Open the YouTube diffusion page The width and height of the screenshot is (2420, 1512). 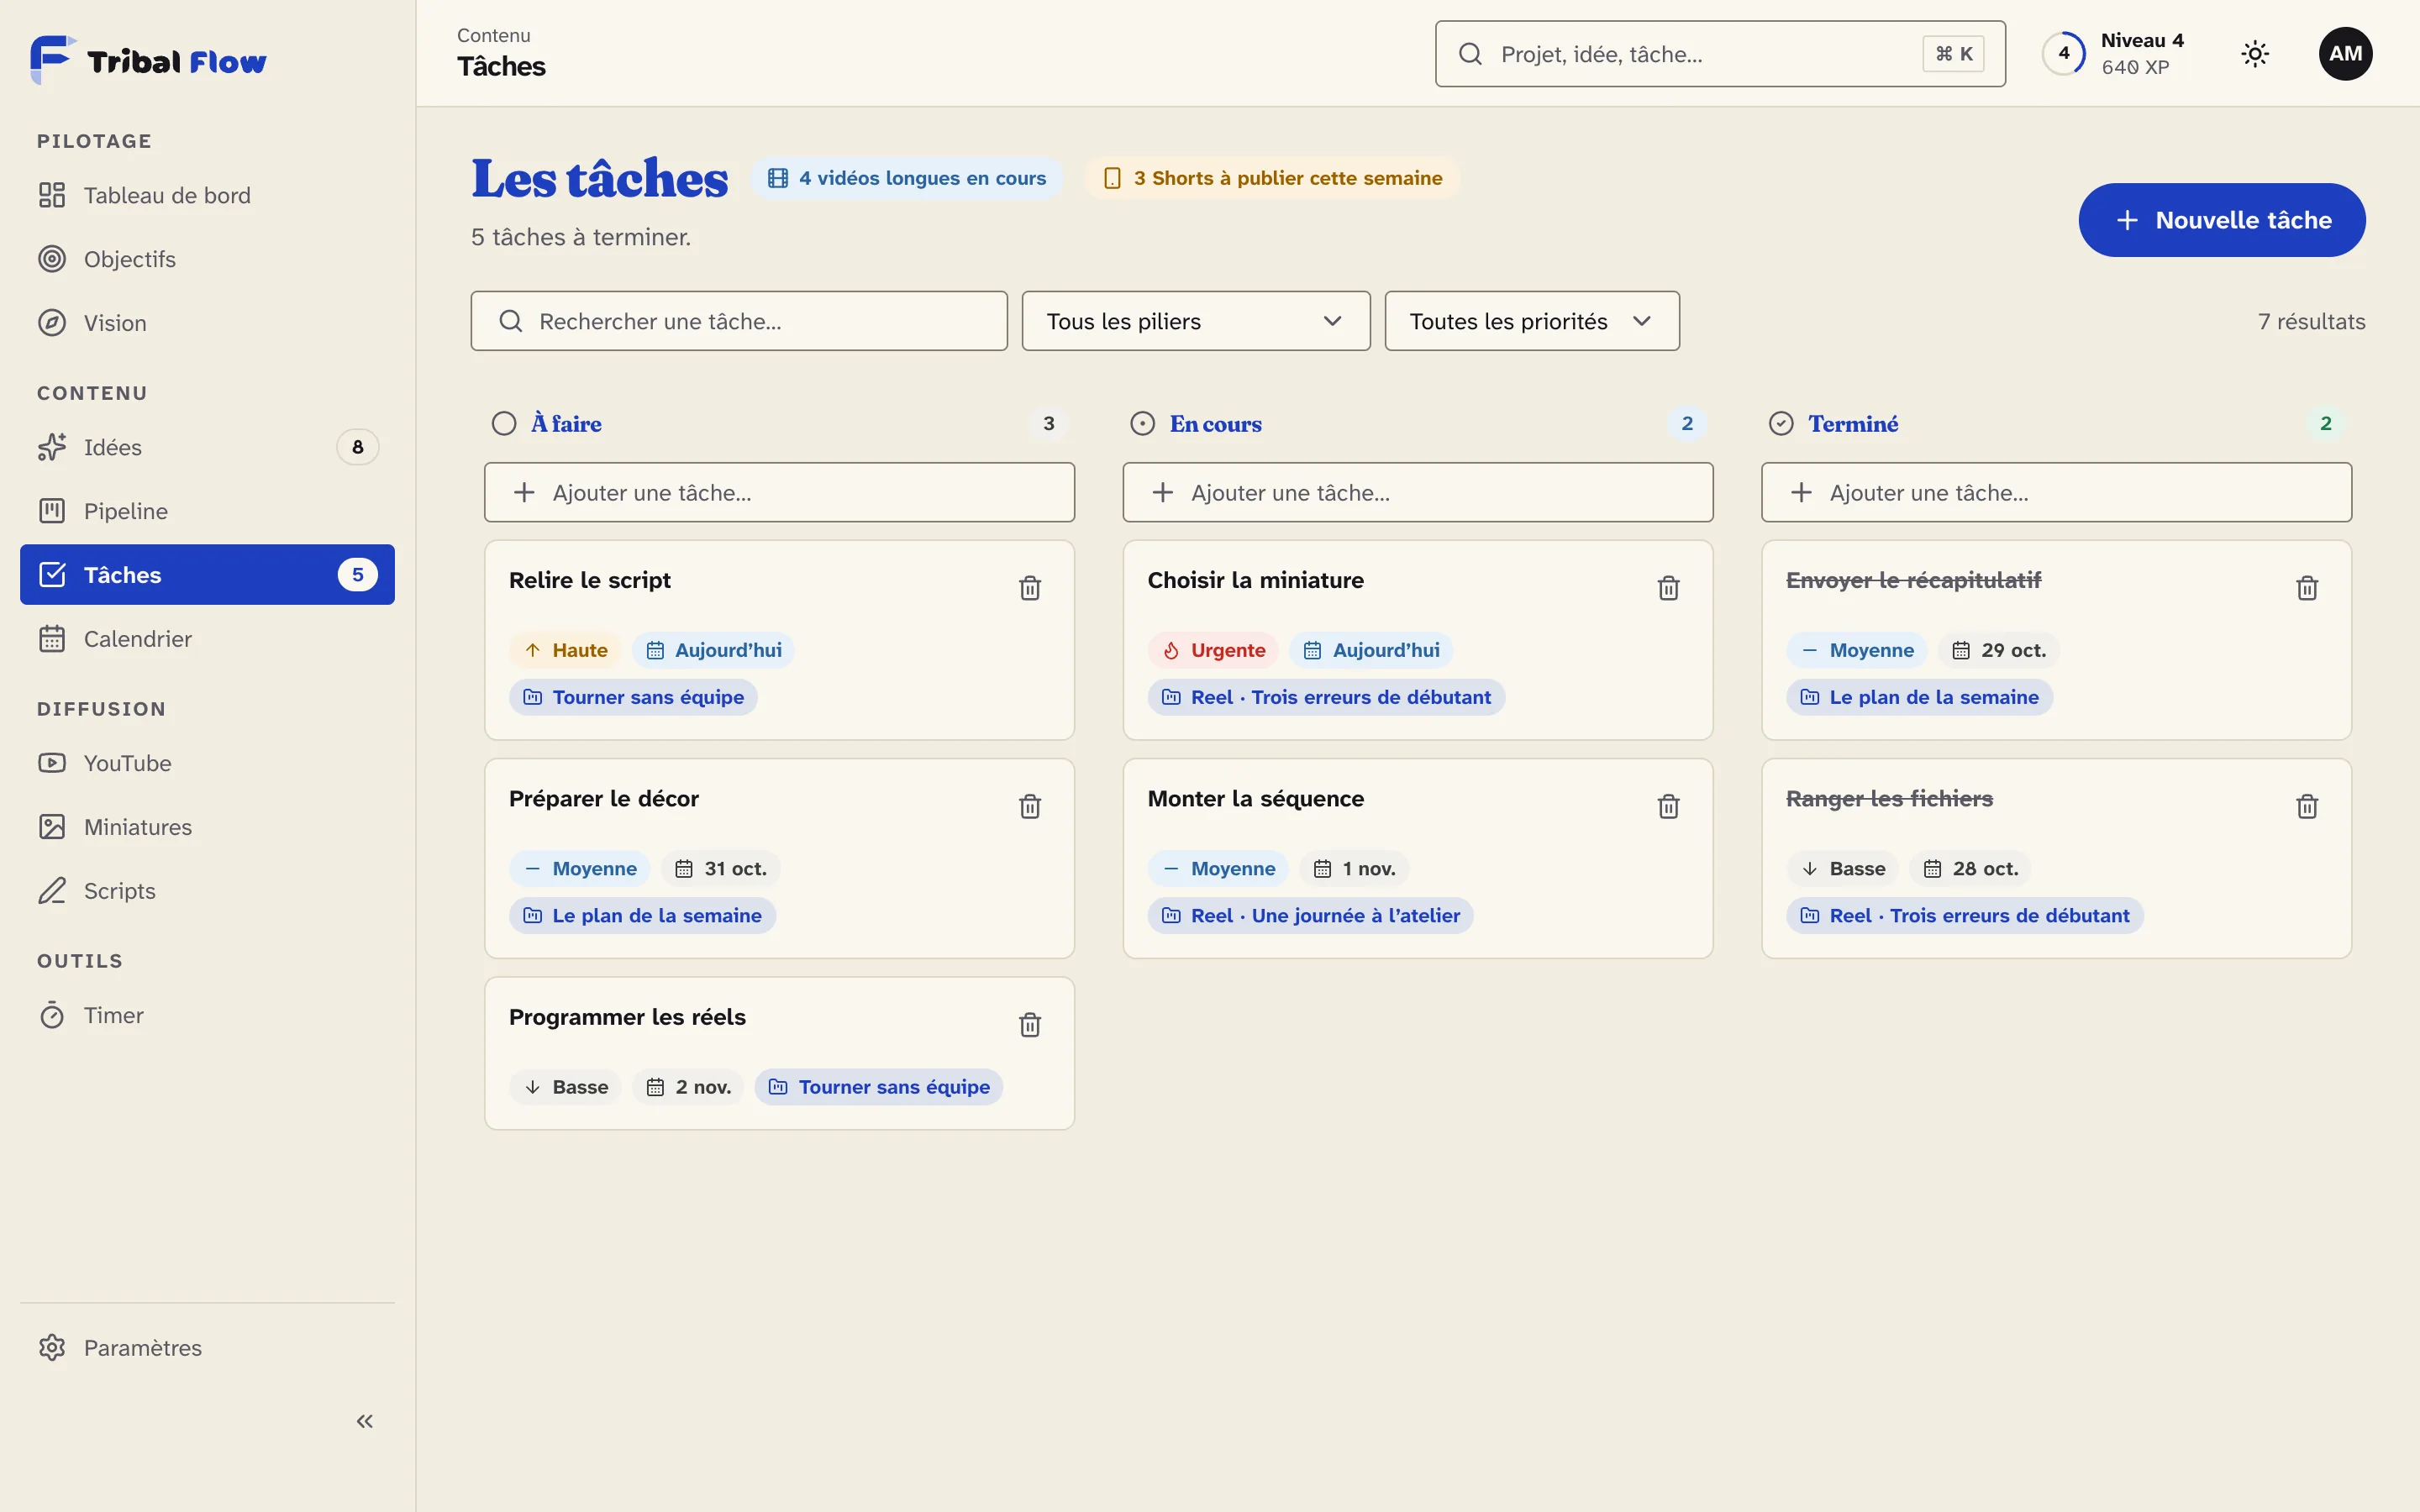pos(207,763)
